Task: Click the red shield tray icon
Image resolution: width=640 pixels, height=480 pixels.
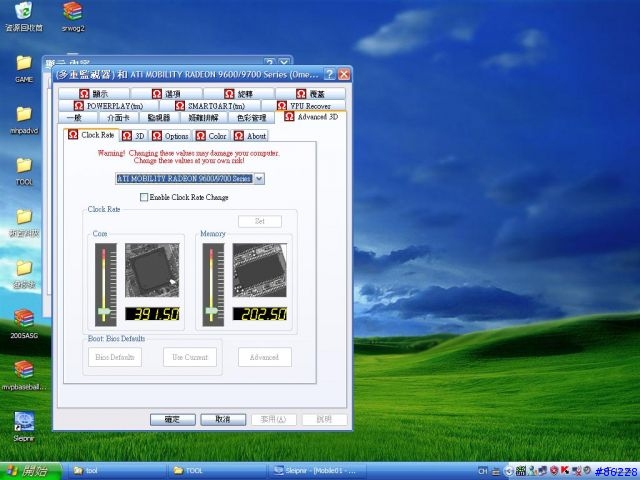Action: (554, 471)
